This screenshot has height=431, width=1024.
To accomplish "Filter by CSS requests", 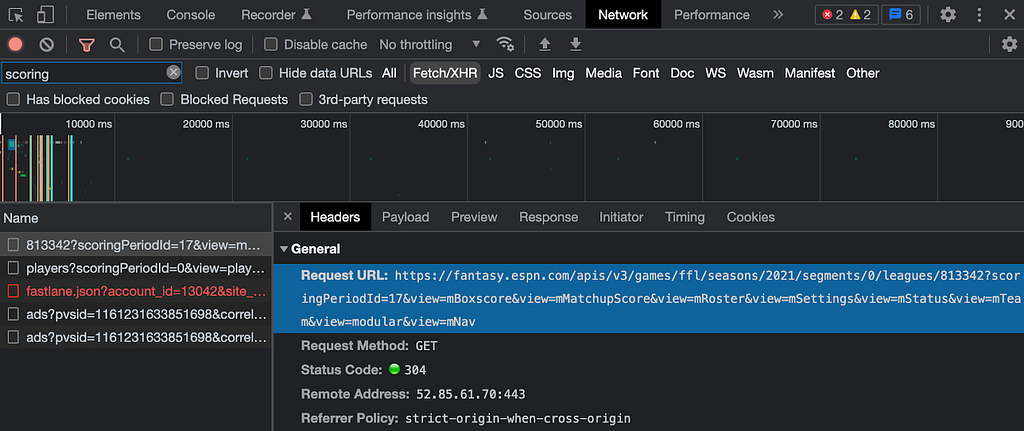I will tap(528, 72).
